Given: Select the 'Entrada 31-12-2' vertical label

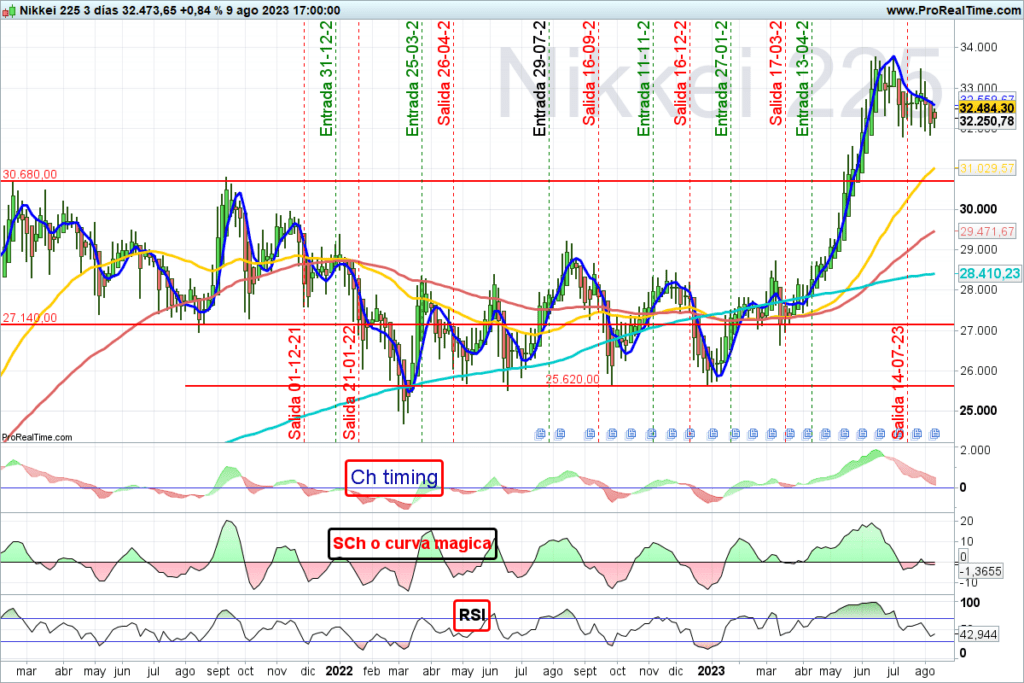Looking at the screenshot, I should [327, 78].
